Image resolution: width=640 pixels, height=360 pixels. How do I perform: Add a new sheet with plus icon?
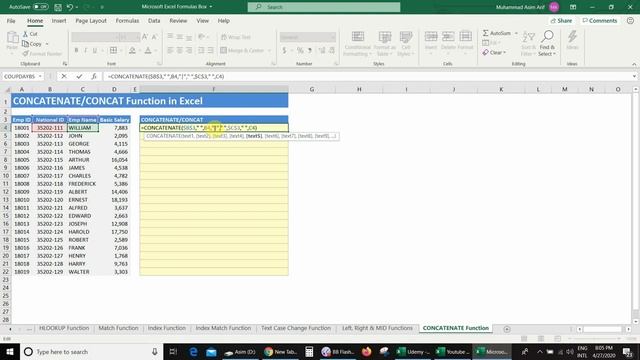pos(507,329)
